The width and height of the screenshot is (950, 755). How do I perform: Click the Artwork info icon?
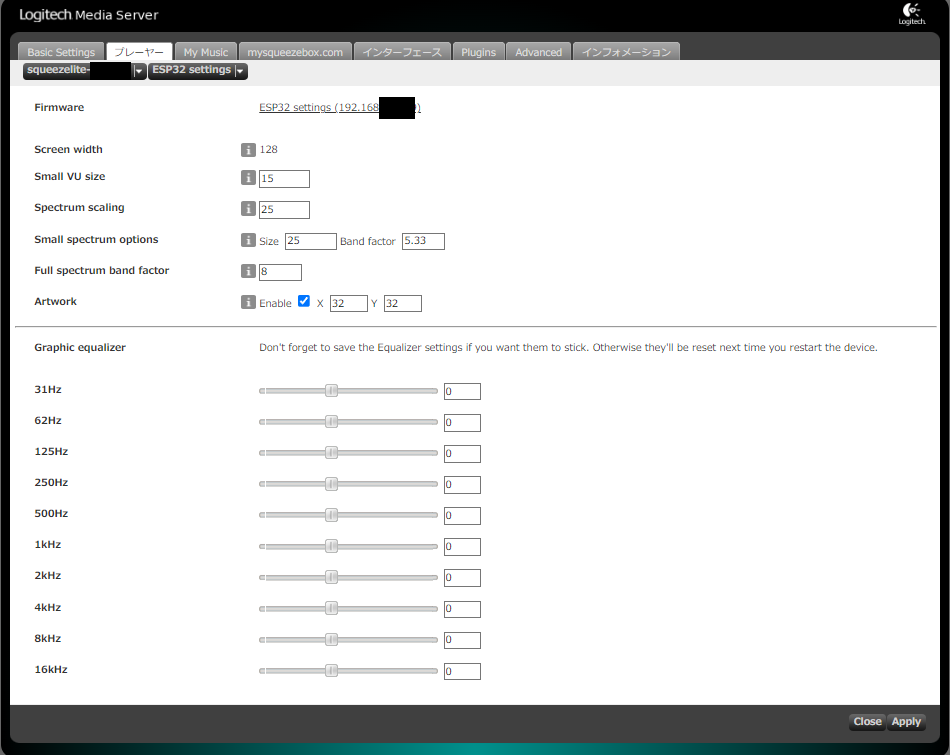click(x=248, y=302)
